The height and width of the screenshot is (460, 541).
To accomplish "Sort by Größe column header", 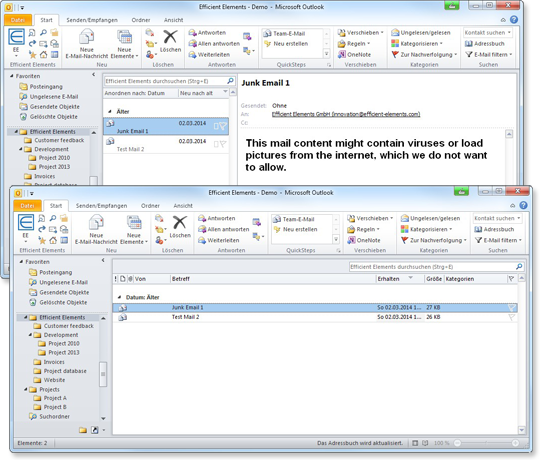I will pyautogui.click(x=434, y=279).
